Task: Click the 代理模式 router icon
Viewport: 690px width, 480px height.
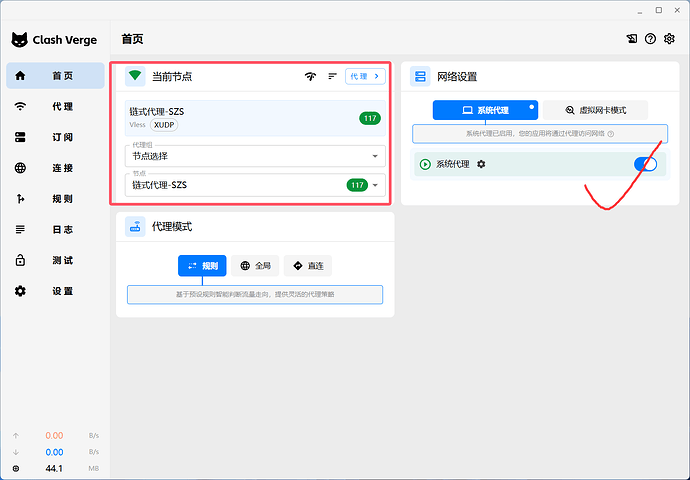Action: [135, 227]
